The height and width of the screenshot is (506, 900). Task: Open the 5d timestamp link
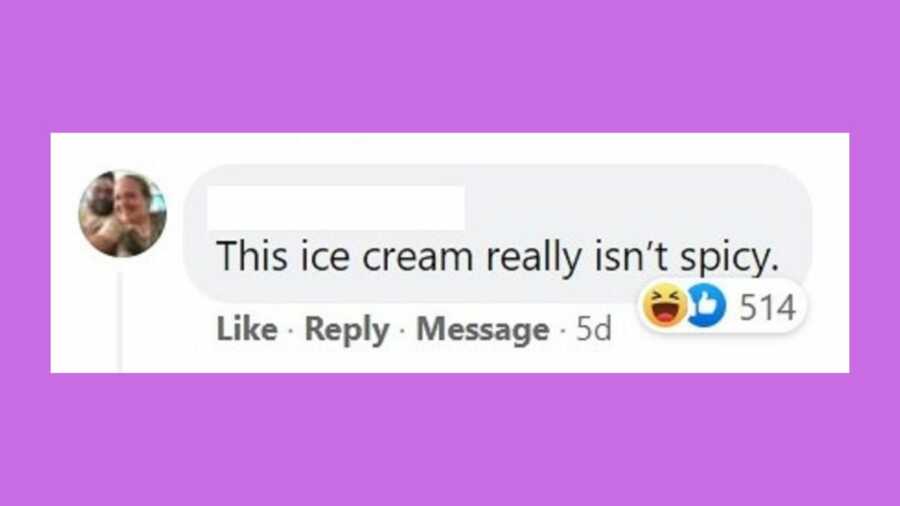click(x=593, y=329)
